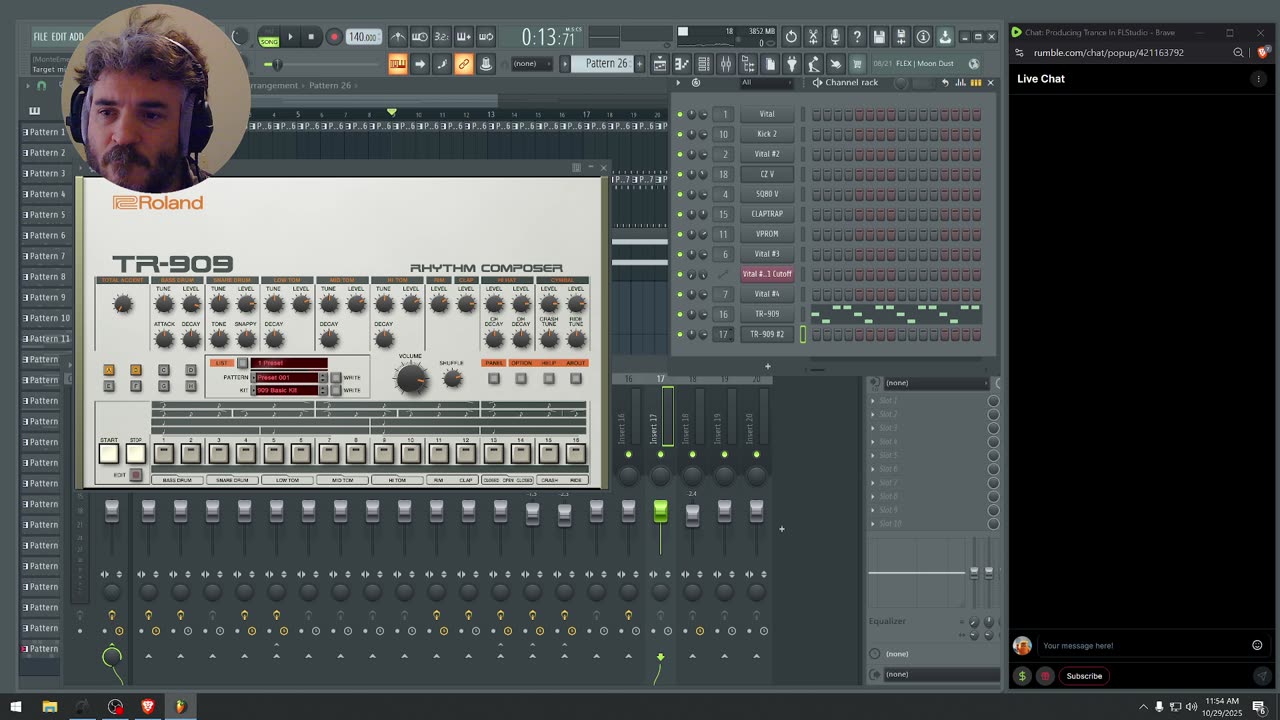Adjust the TR-909 SHUFFLE knob
The width and height of the screenshot is (1280, 720).
tap(452, 378)
